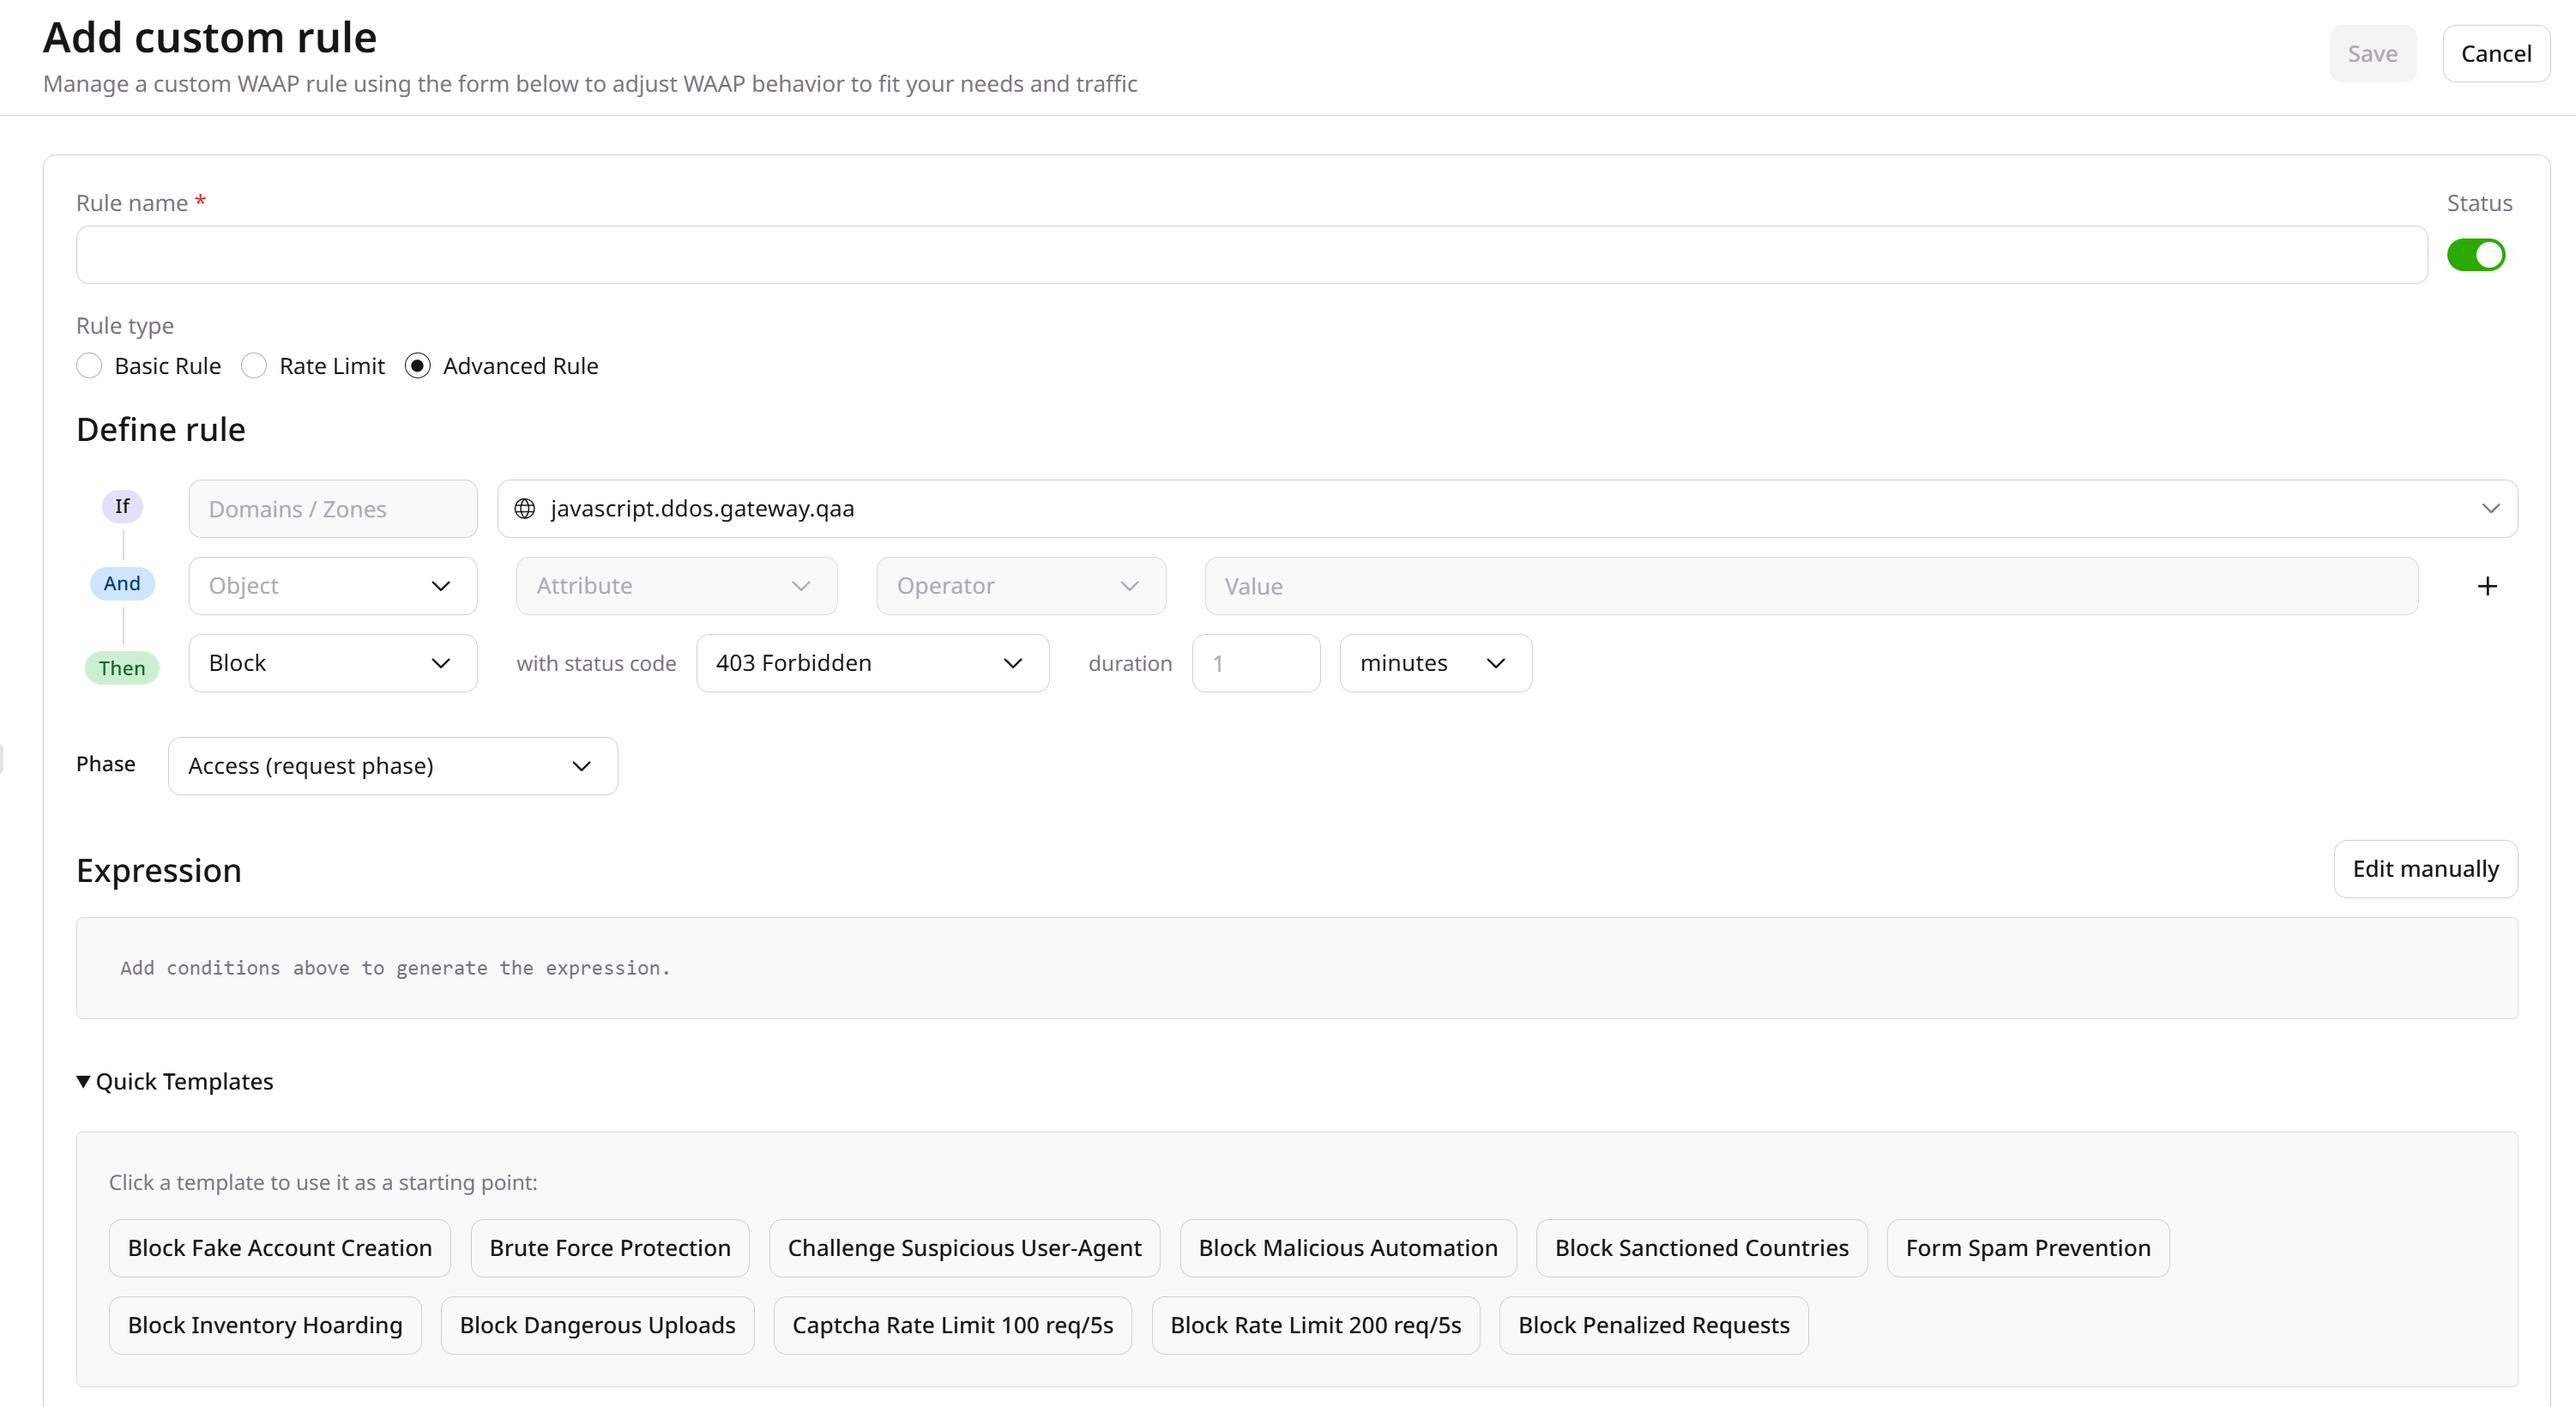2576x1407 pixels.
Task: Click the If condition badge
Action: point(122,506)
